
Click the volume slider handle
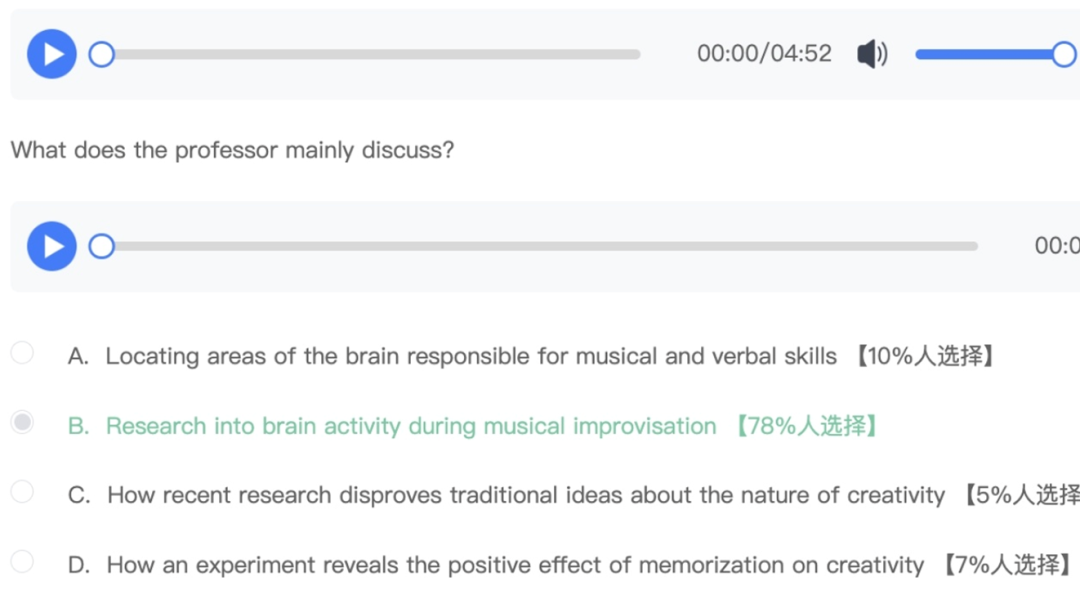coord(1064,54)
